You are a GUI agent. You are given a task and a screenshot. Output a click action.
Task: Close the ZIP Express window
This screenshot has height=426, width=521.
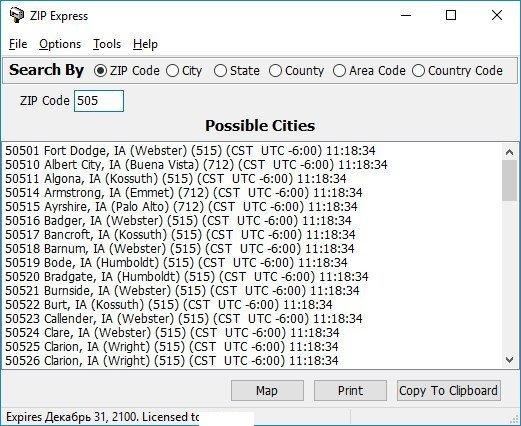497,15
